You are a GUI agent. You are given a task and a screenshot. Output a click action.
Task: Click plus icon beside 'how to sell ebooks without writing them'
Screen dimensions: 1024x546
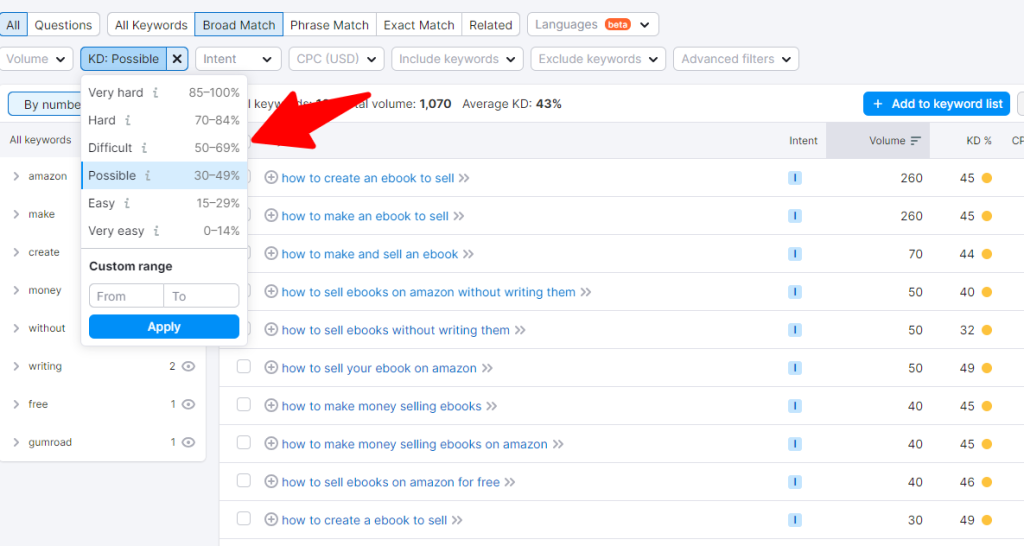click(x=271, y=329)
